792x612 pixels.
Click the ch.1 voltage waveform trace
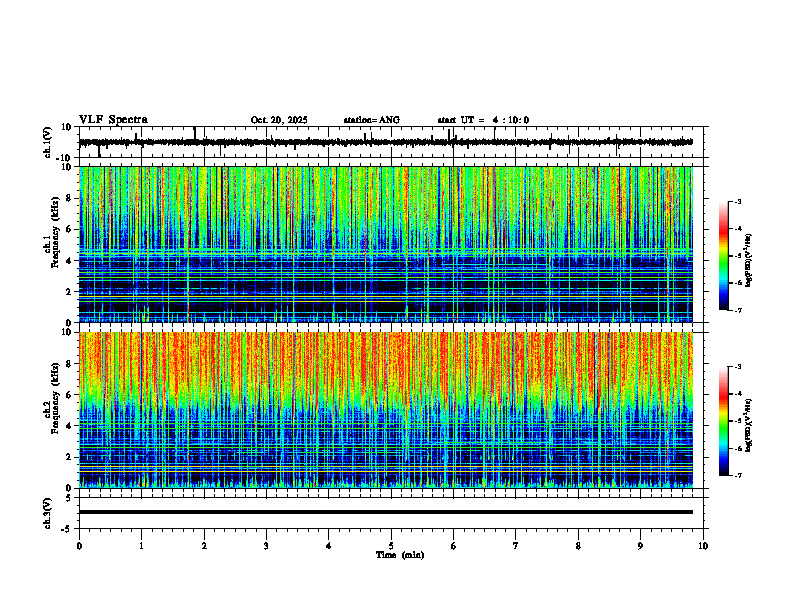[386, 142]
